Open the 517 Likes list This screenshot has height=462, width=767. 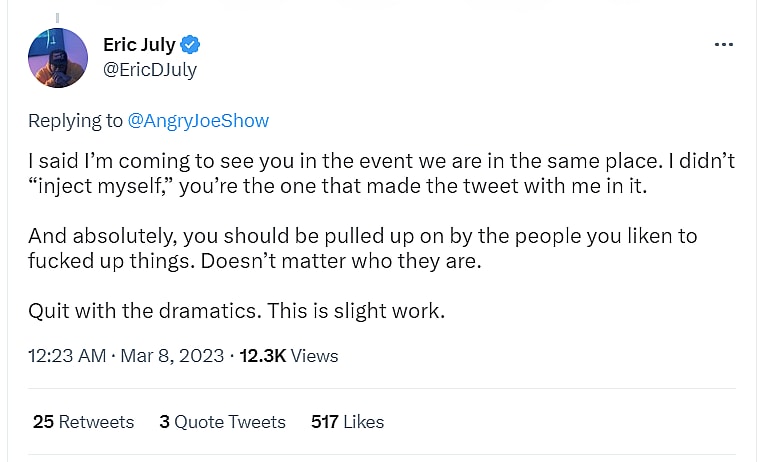(347, 422)
